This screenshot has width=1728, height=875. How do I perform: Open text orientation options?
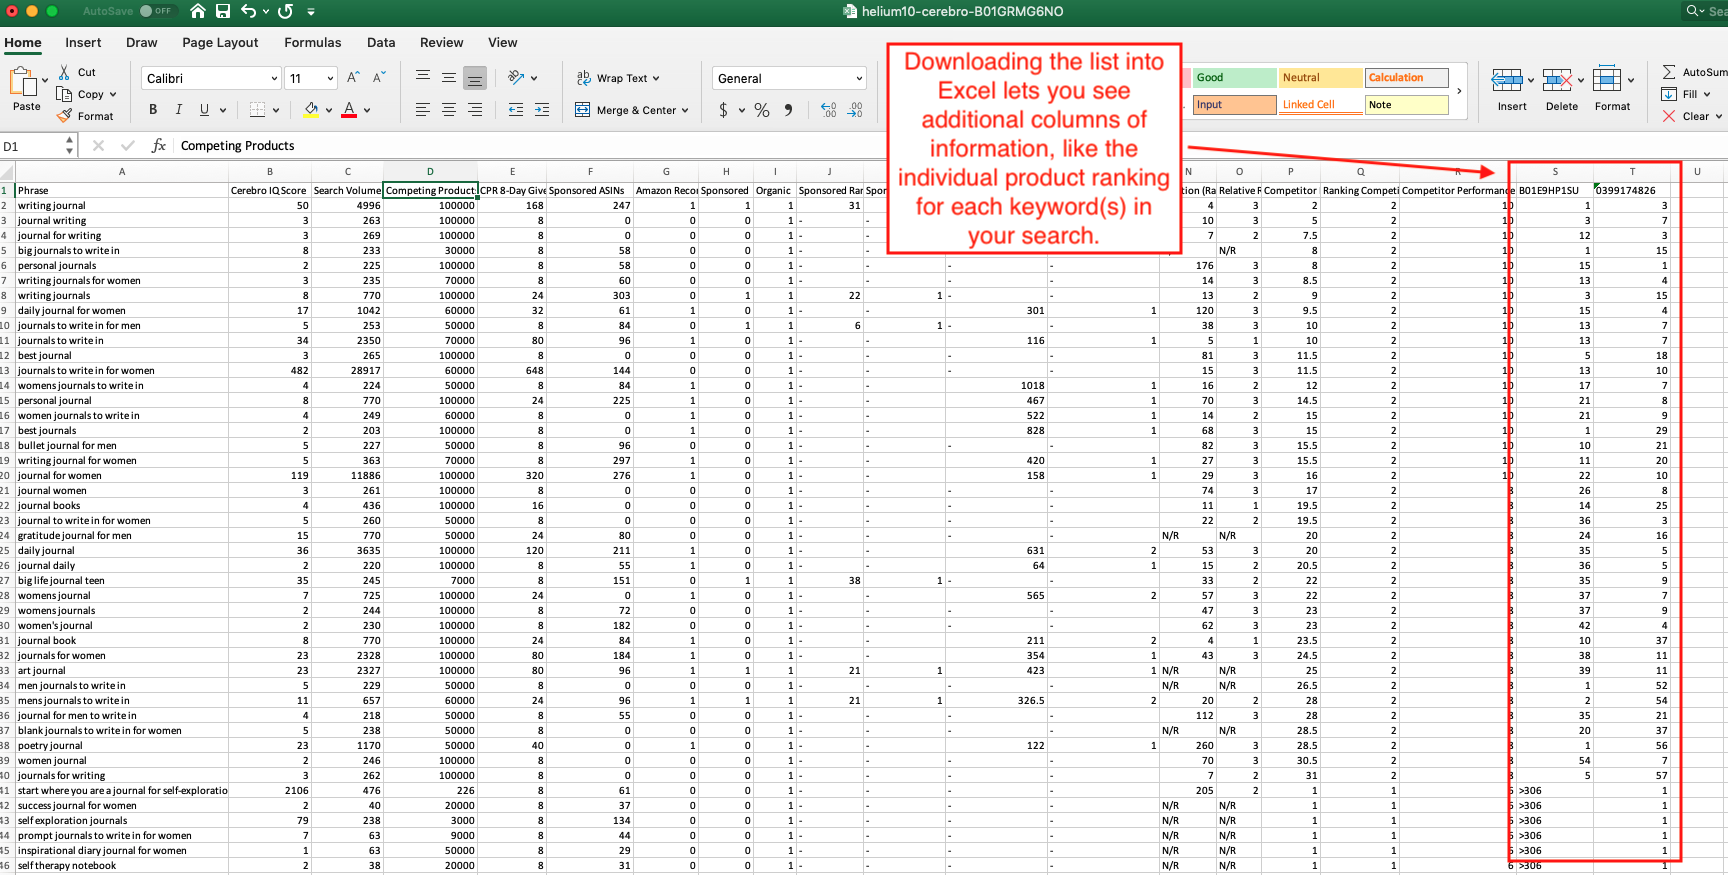click(516, 77)
